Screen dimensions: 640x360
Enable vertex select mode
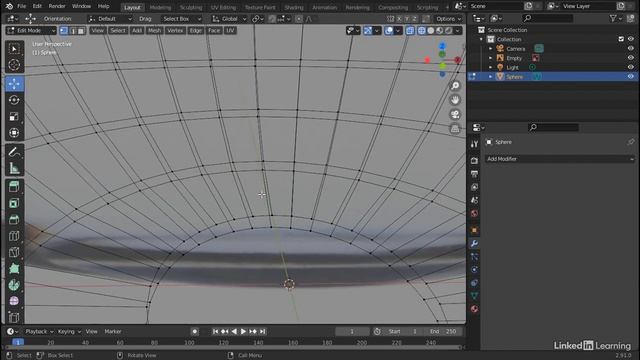[x=64, y=31]
